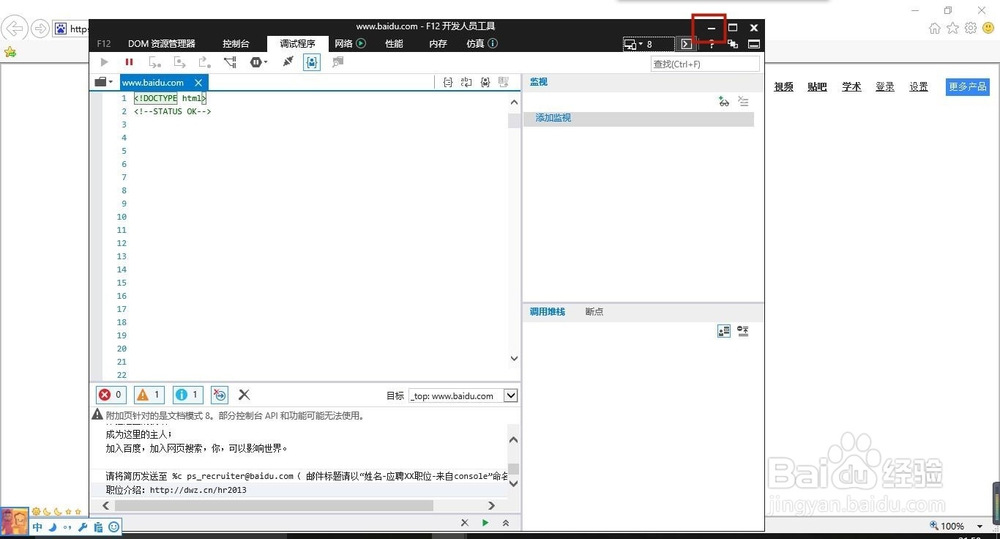Click the break on new worker icon

[x=230, y=62]
